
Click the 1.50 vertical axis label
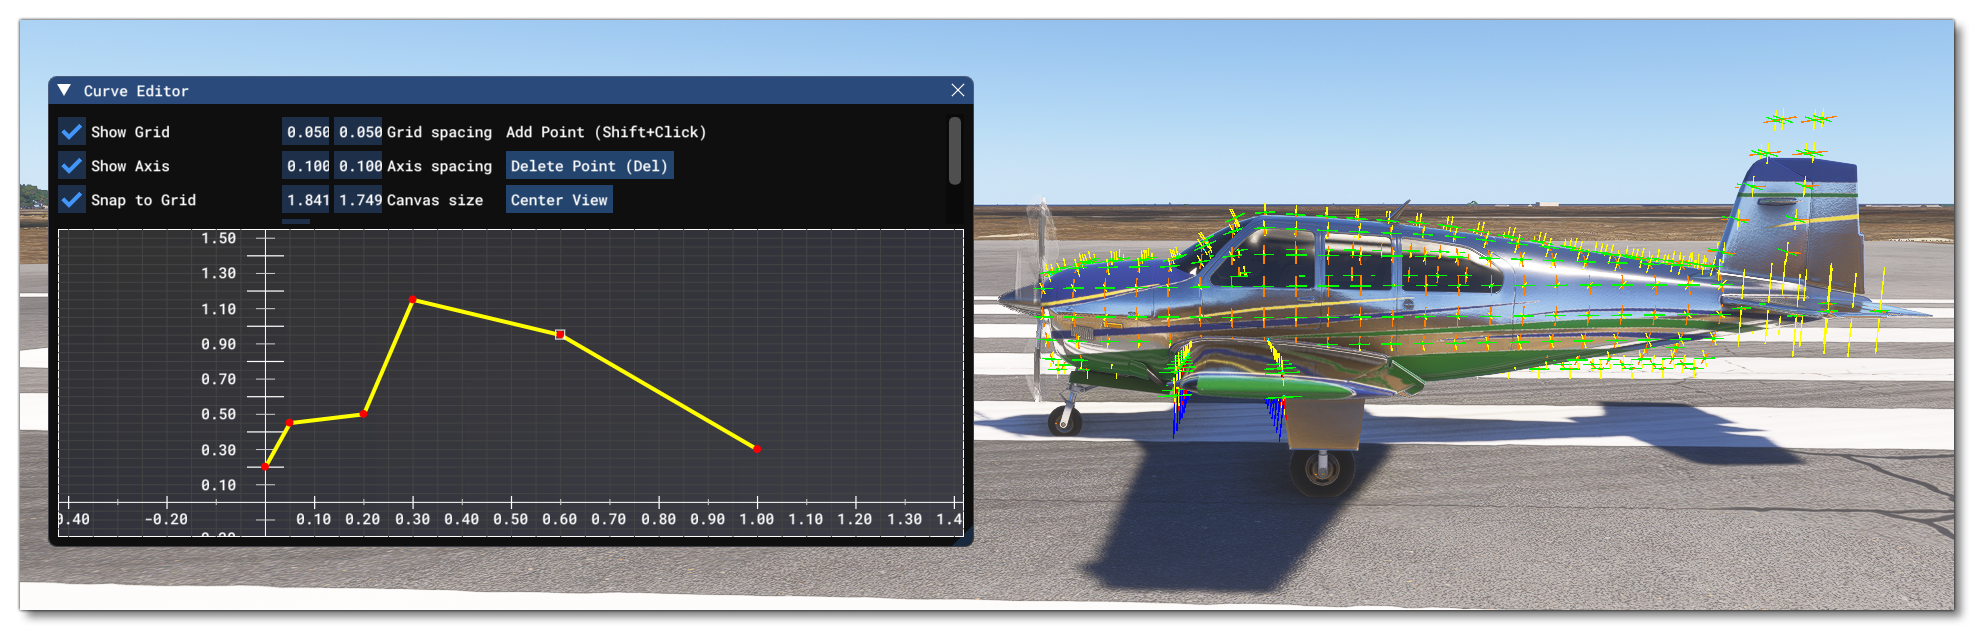tap(218, 238)
